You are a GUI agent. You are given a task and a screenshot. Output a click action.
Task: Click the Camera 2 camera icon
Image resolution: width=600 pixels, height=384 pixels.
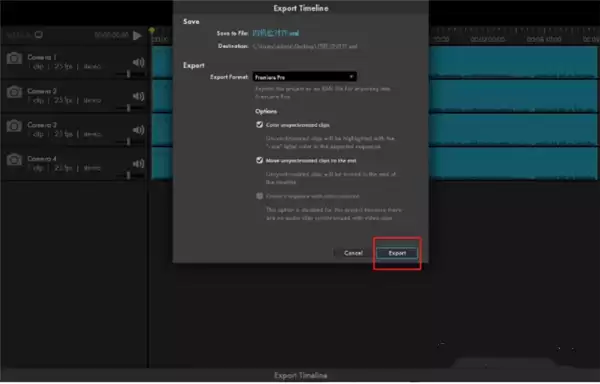[x=14, y=92]
